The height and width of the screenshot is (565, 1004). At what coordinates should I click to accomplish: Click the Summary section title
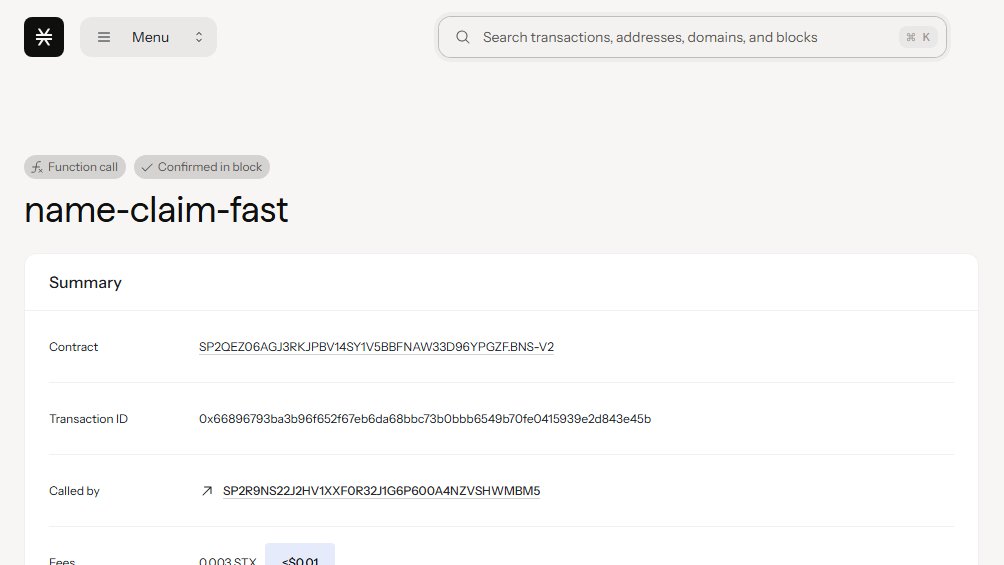[85, 282]
